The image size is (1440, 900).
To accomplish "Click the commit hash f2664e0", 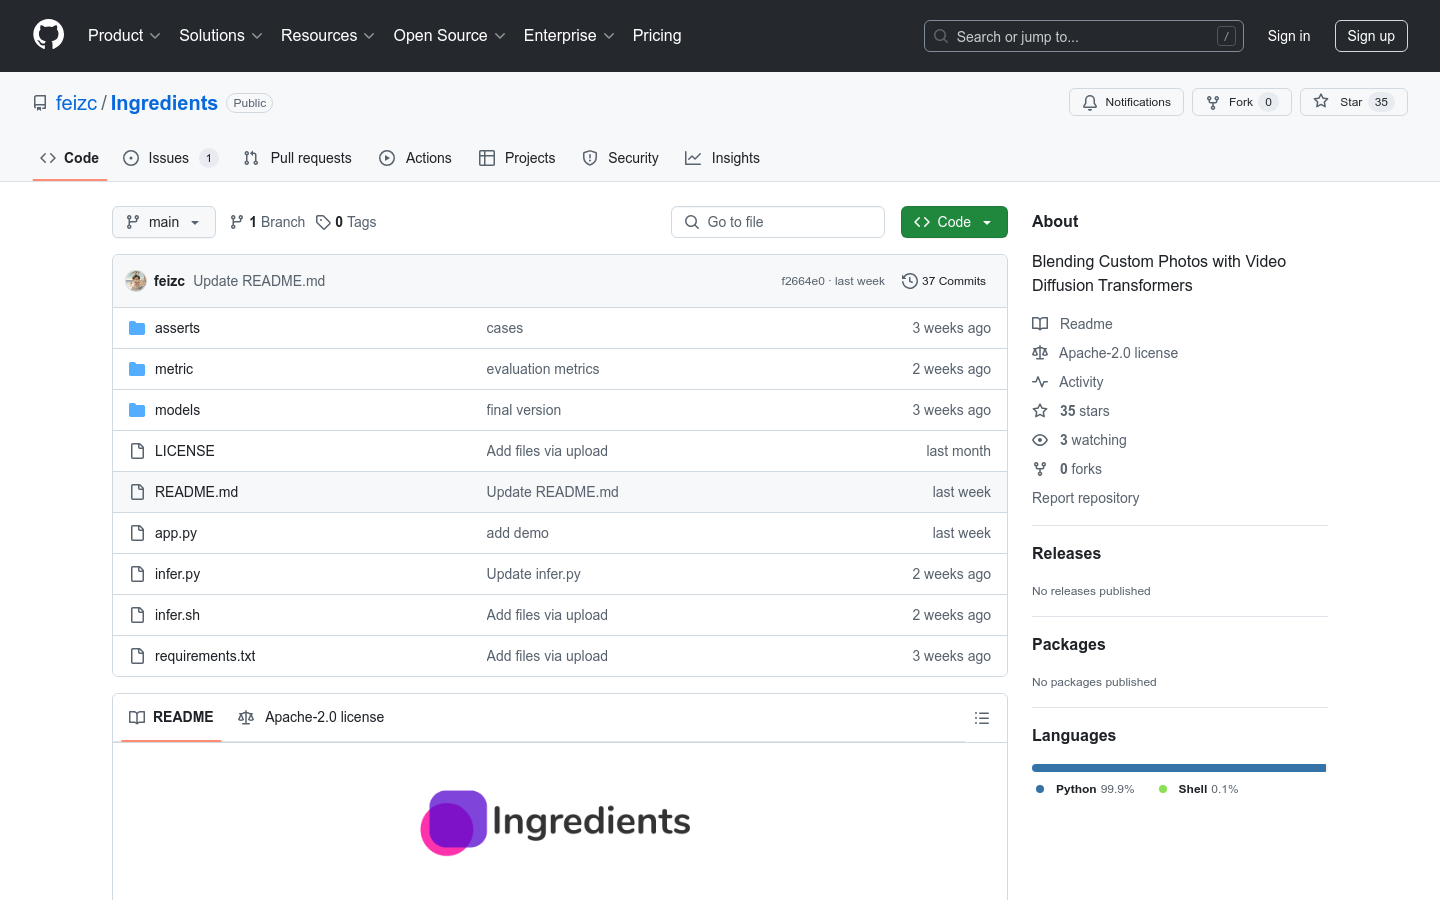I will click(803, 281).
